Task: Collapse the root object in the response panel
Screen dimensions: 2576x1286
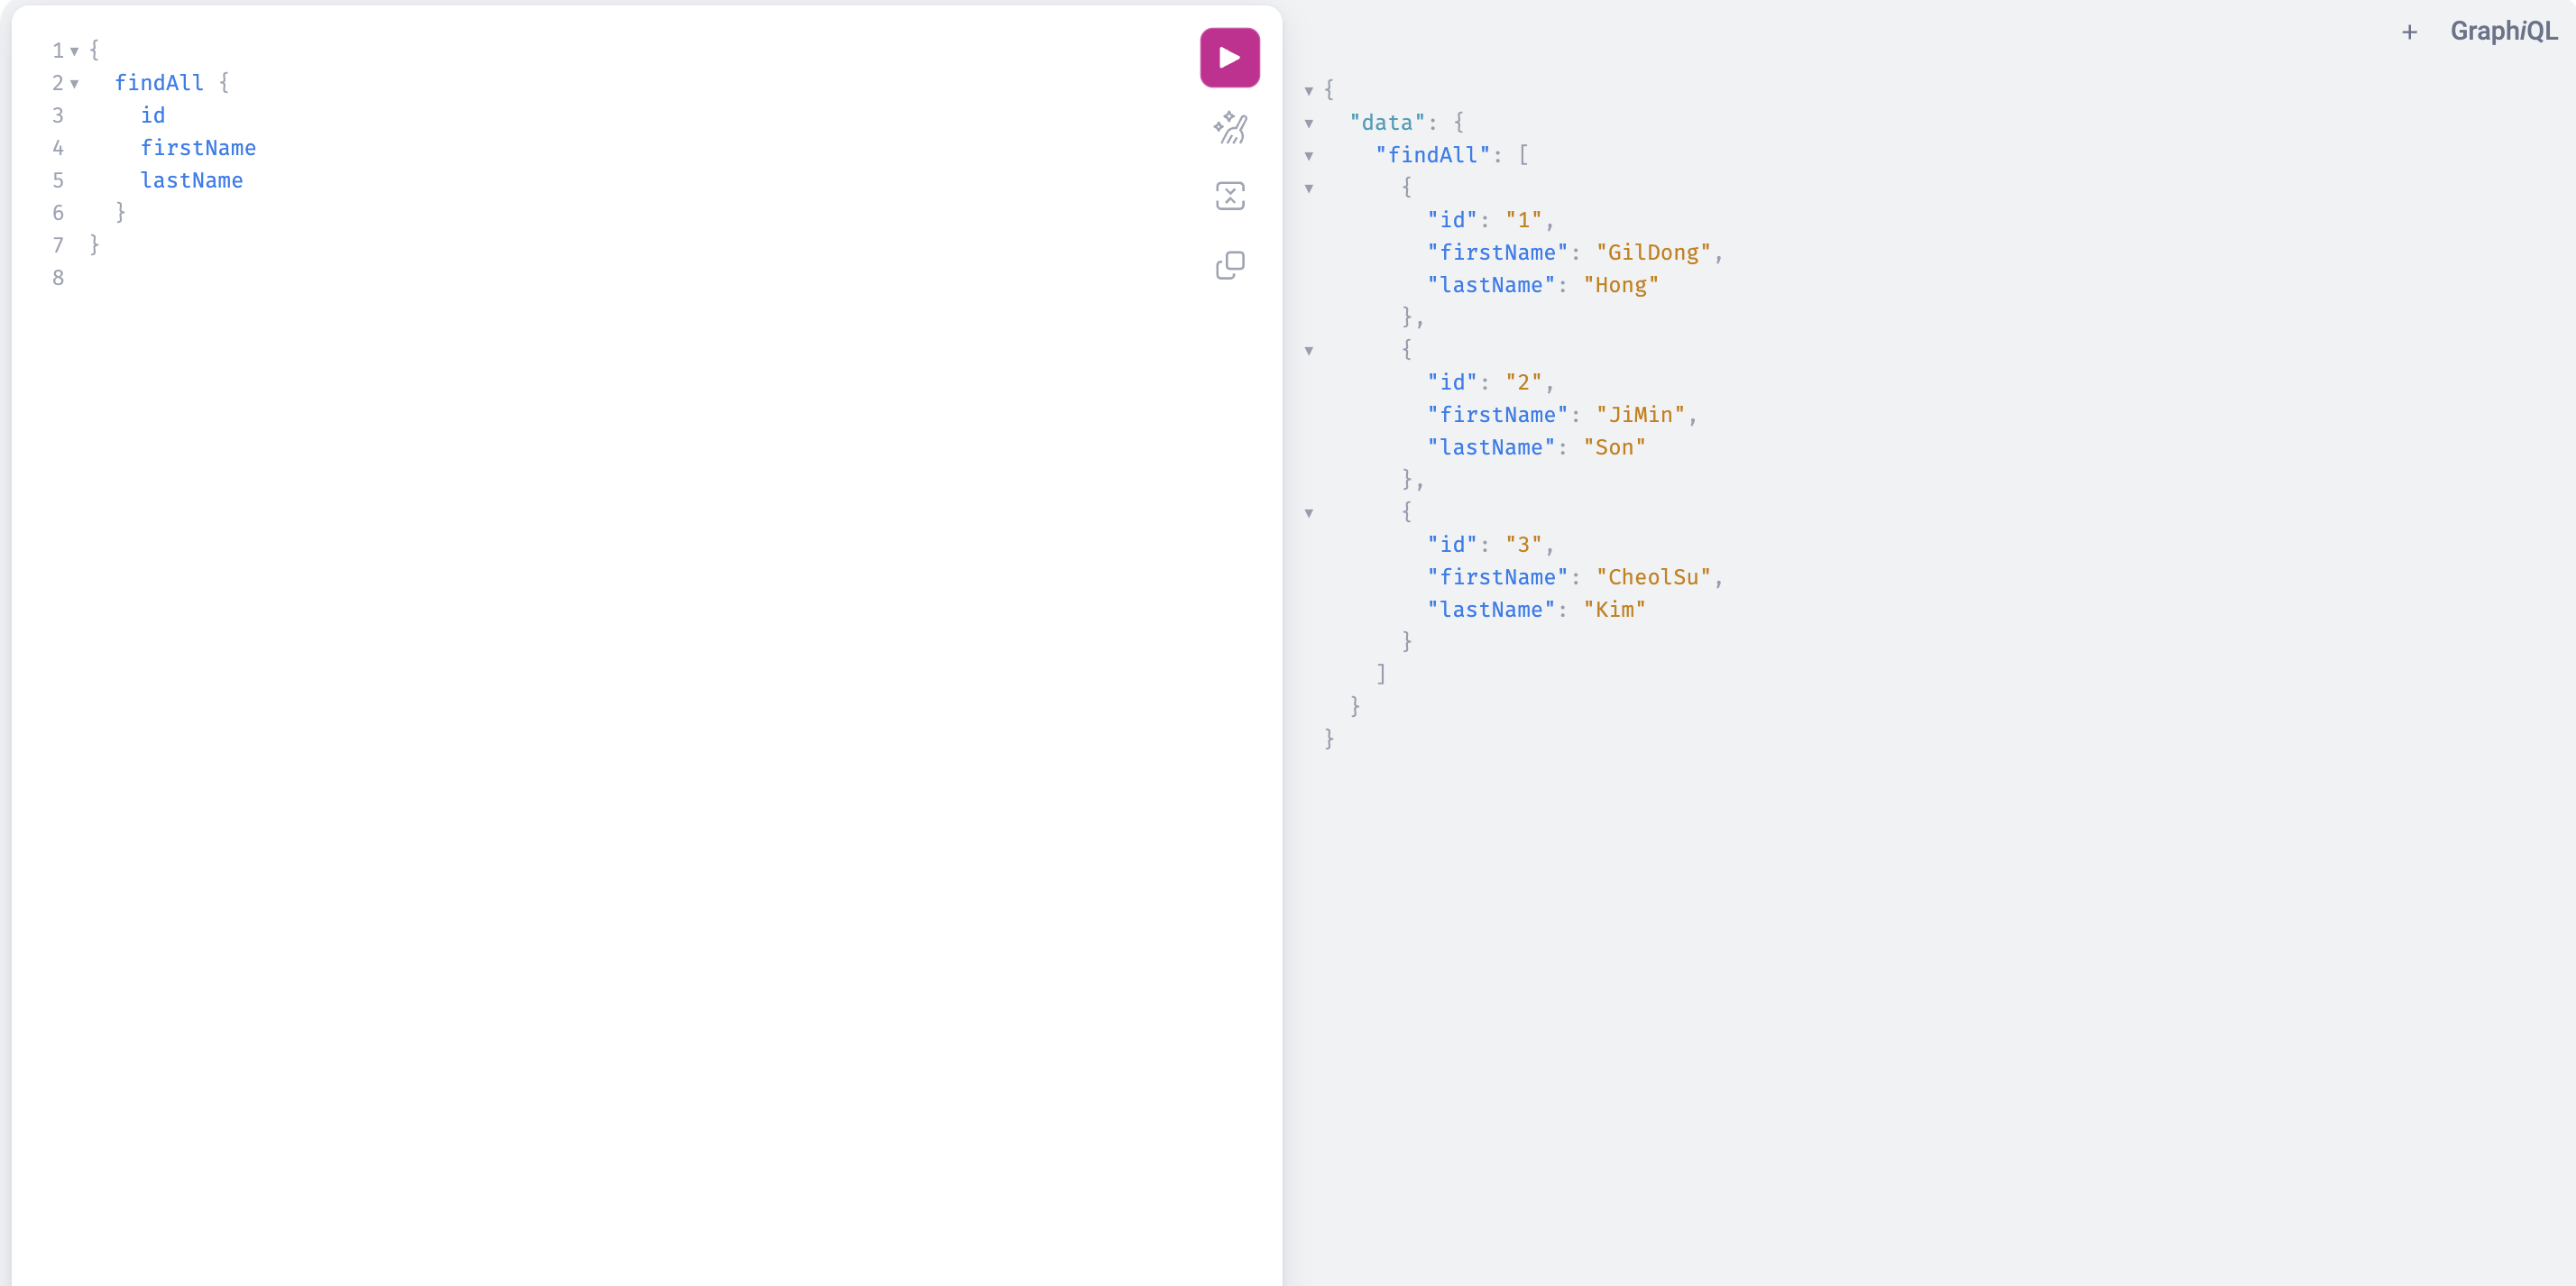Action: [1308, 90]
